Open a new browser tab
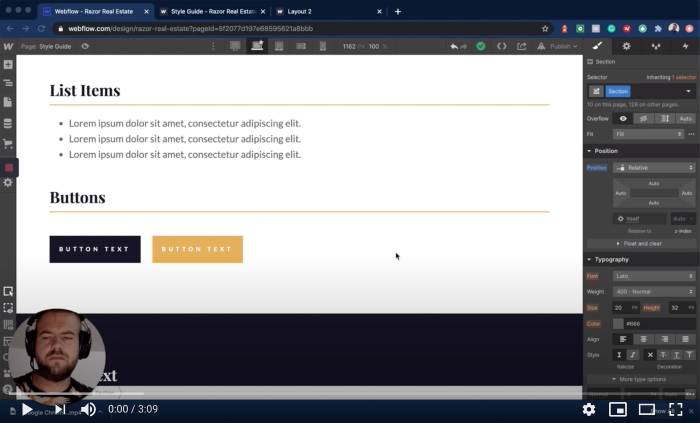The image size is (700, 423). [x=398, y=12]
